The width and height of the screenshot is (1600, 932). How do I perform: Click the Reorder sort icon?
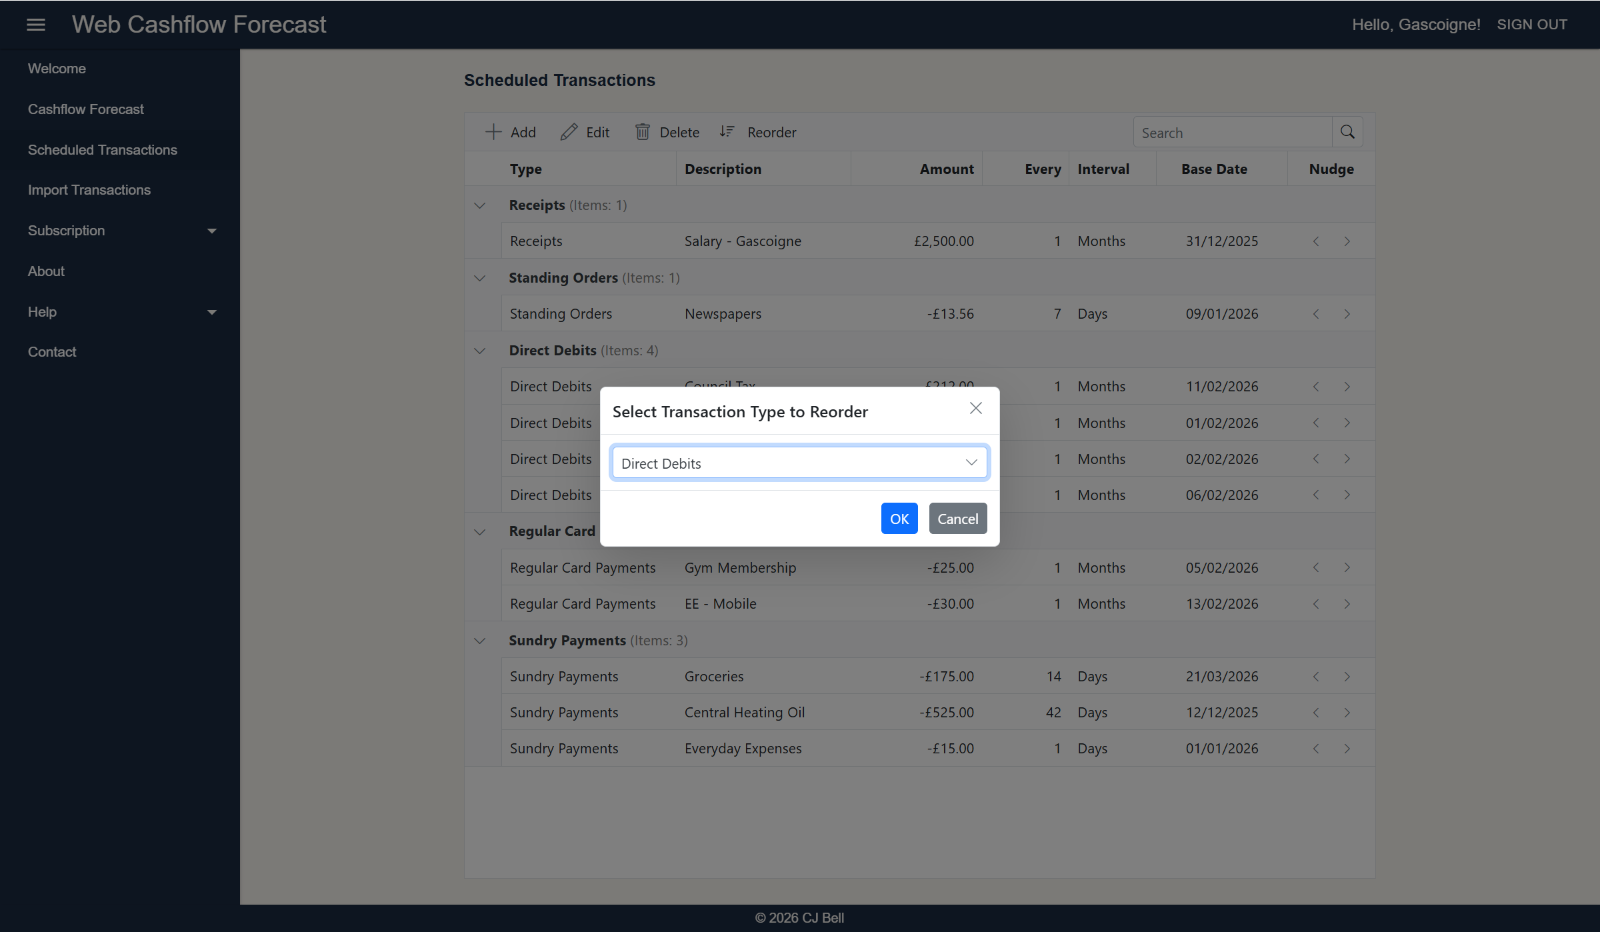[x=727, y=132]
